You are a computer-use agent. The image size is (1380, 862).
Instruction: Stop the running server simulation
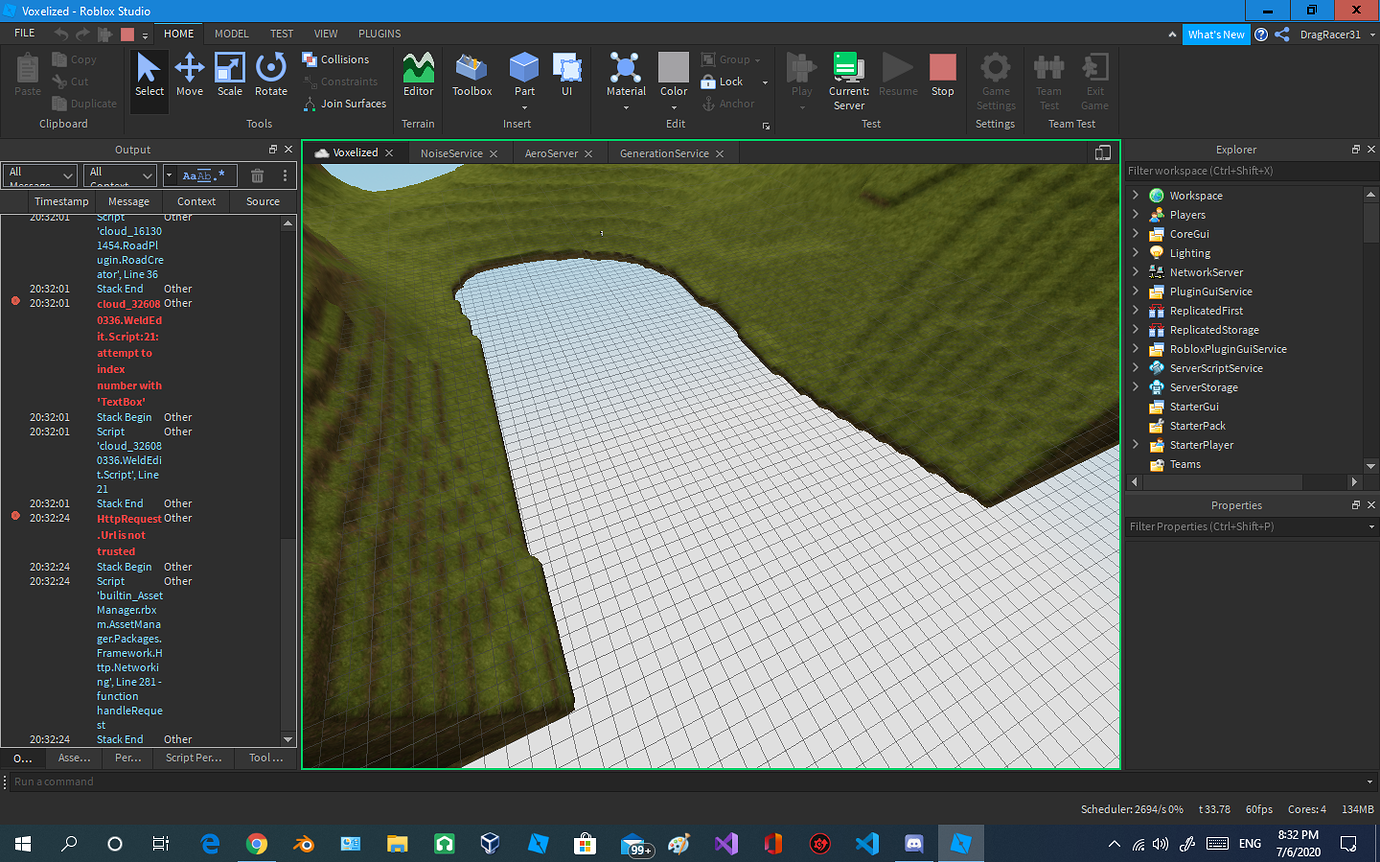tap(942, 75)
